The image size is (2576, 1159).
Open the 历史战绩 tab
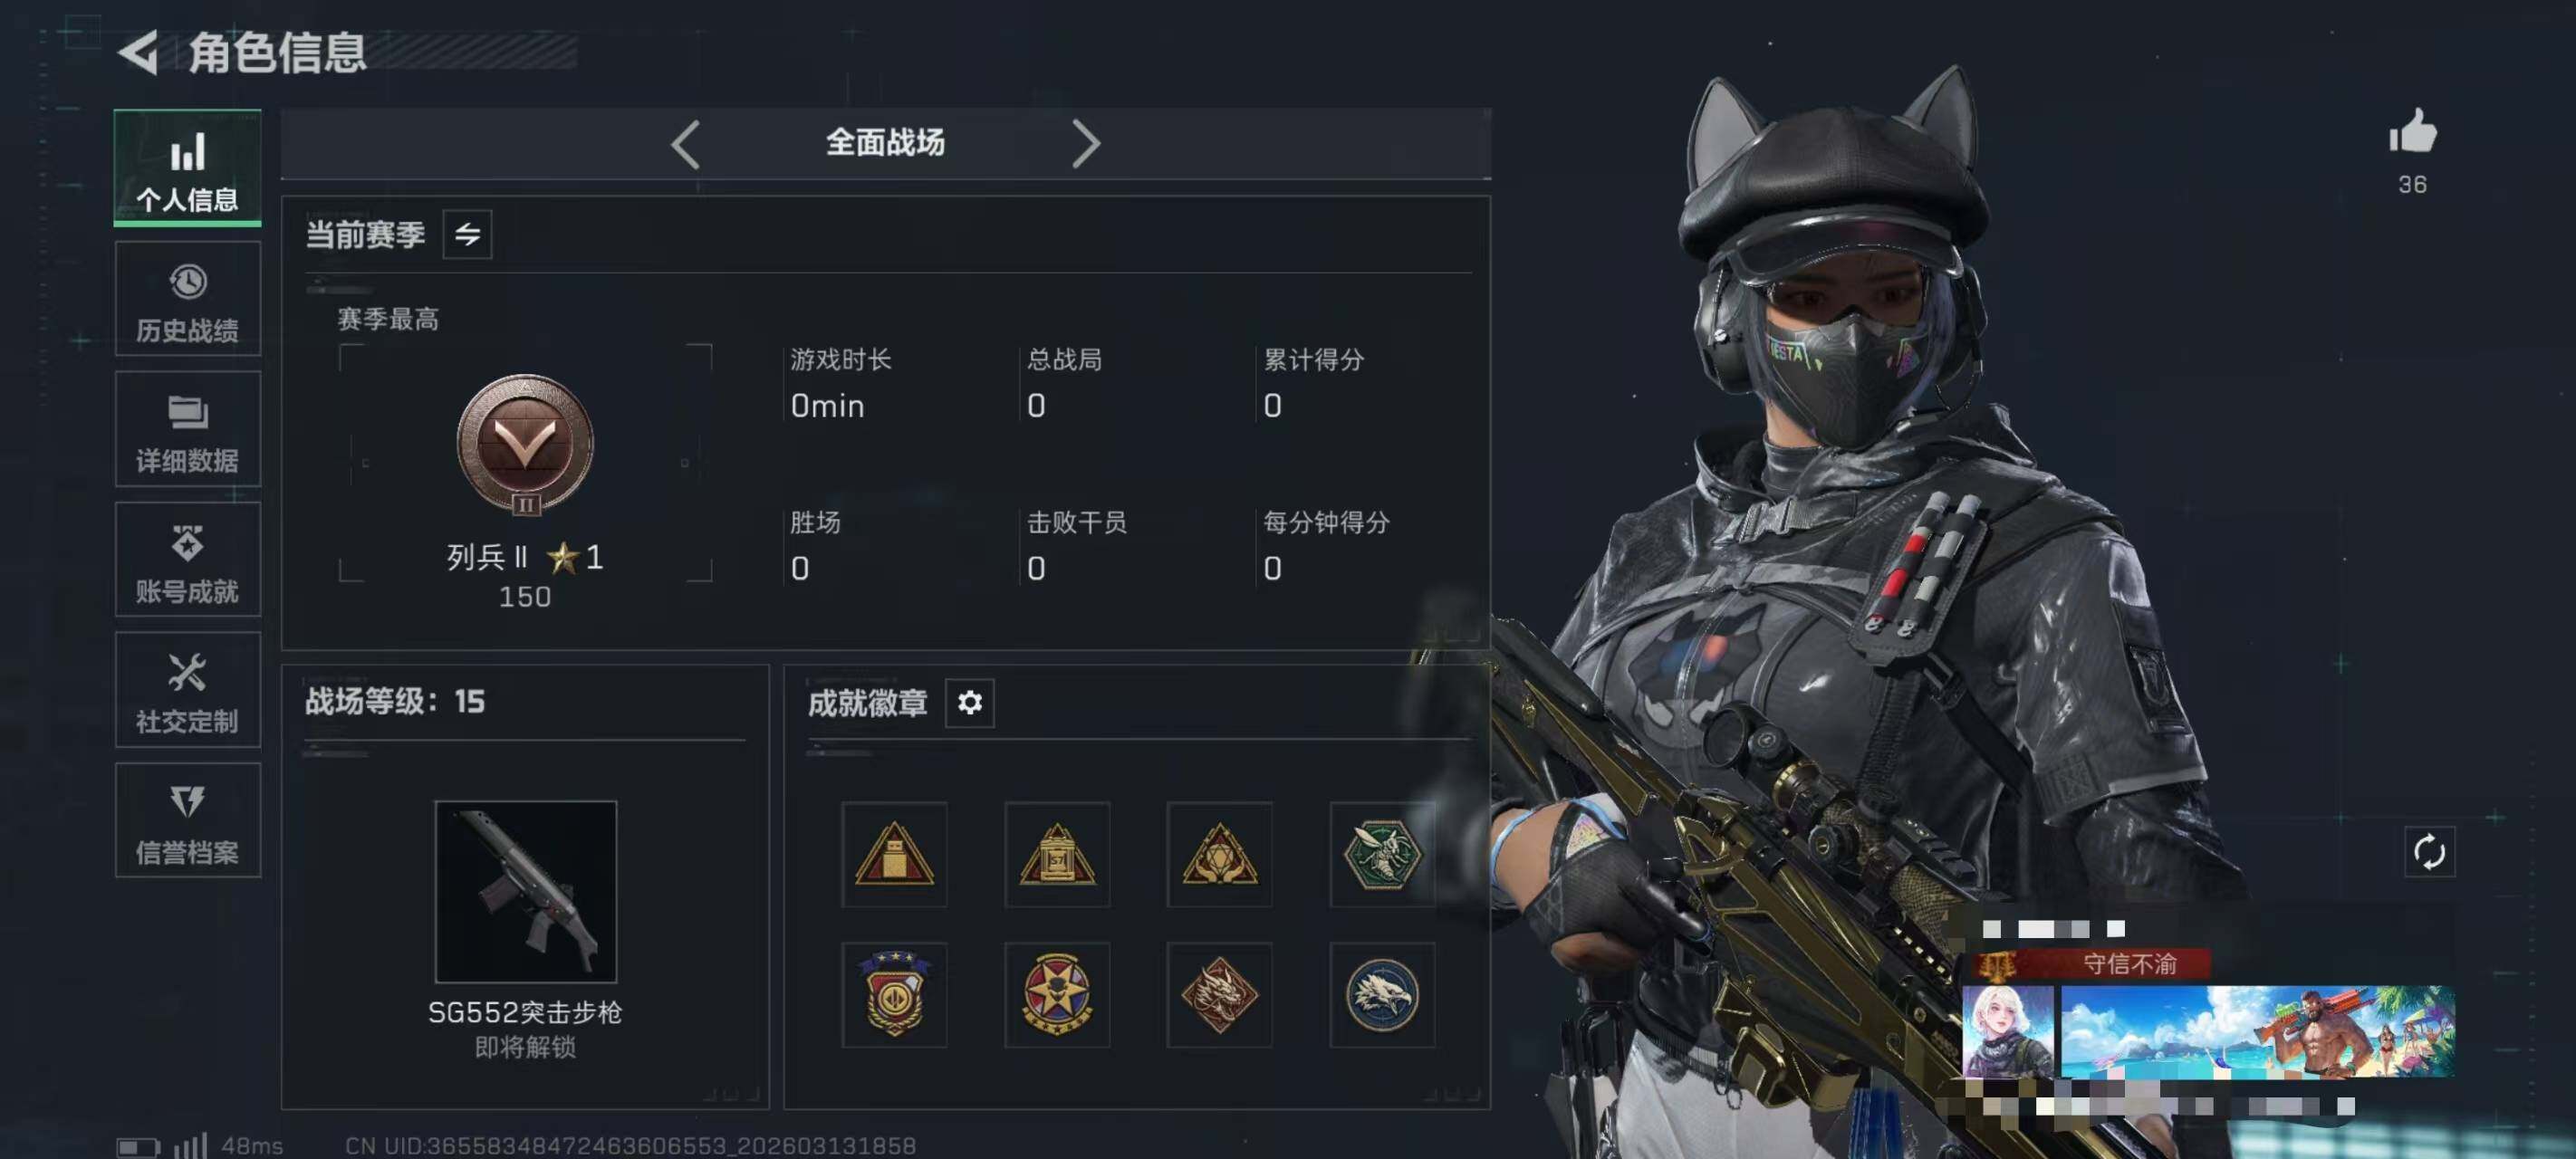[x=188, y=299]
